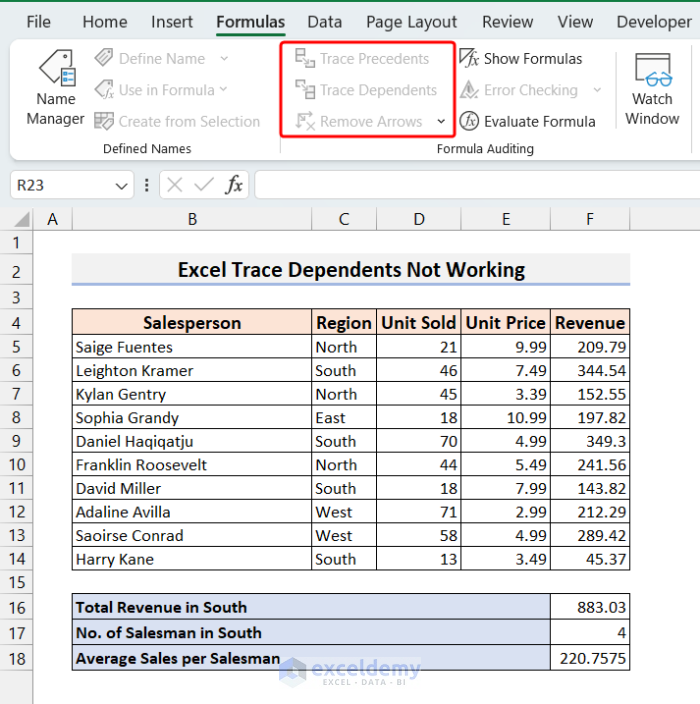Click the Trace Dependents label
Screen dimensions: 700x704
[378, 90]
